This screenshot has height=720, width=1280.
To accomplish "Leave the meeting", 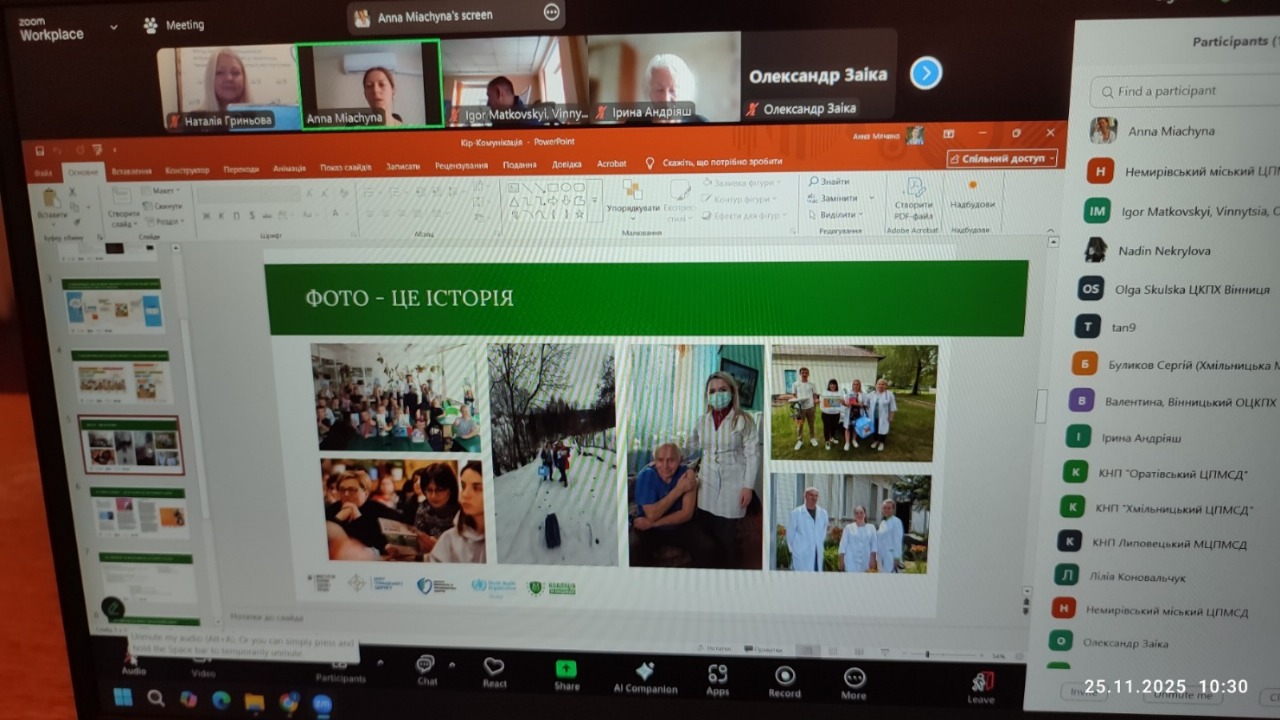I will coord(981,685).
